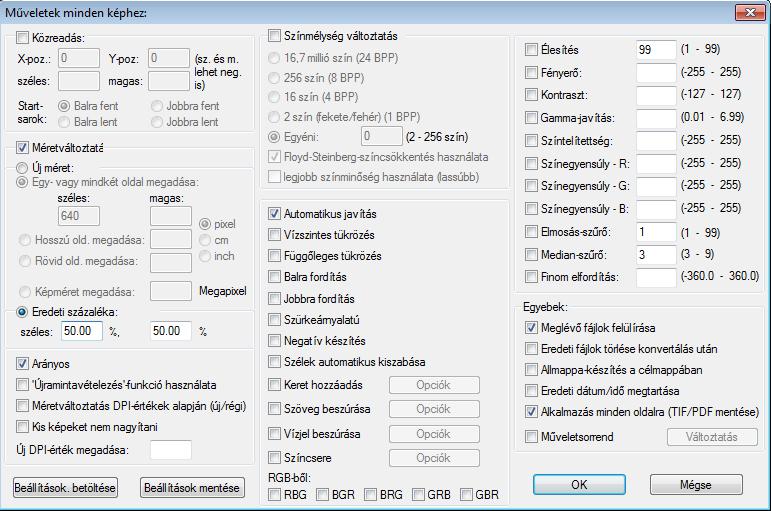Uncheck the Méretváltoztatás checkbox
Screen dimensions: 771x511
[24, 147]
